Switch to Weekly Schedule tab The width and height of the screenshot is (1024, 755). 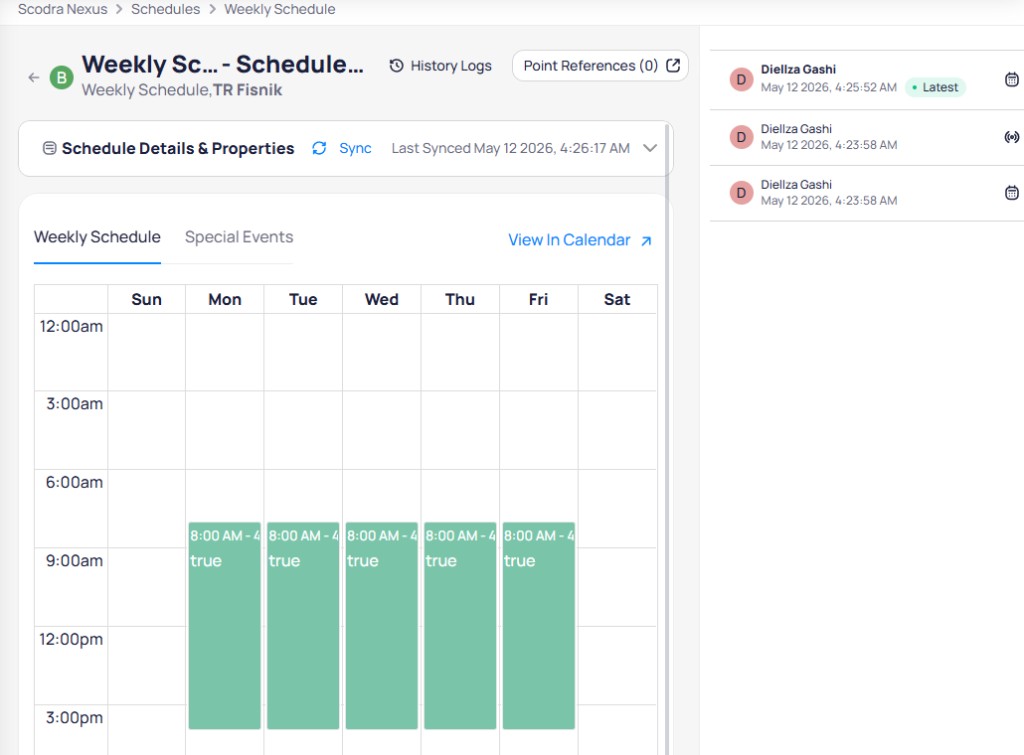click(97, 237)
